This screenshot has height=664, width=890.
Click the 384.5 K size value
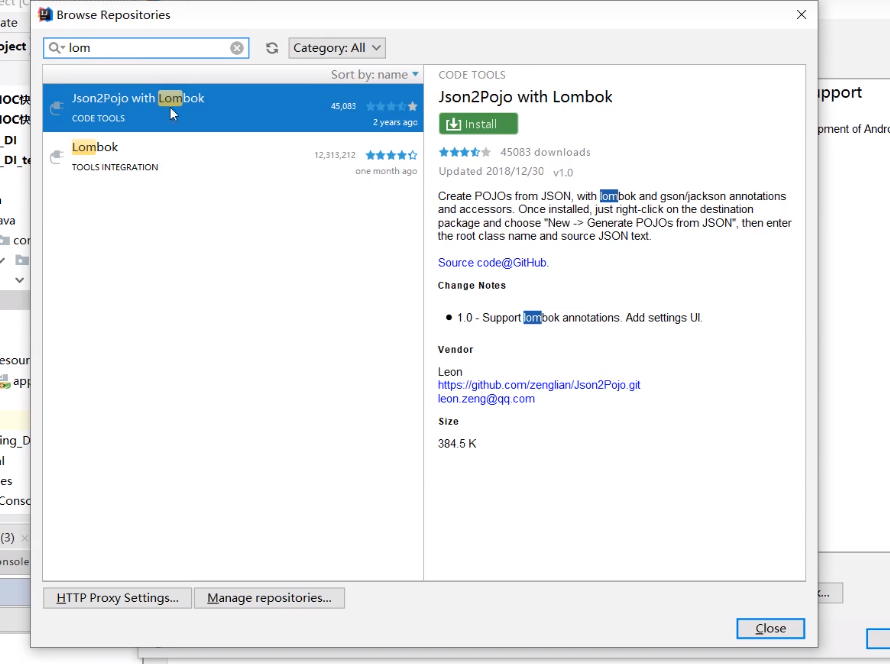pos(457,444)
